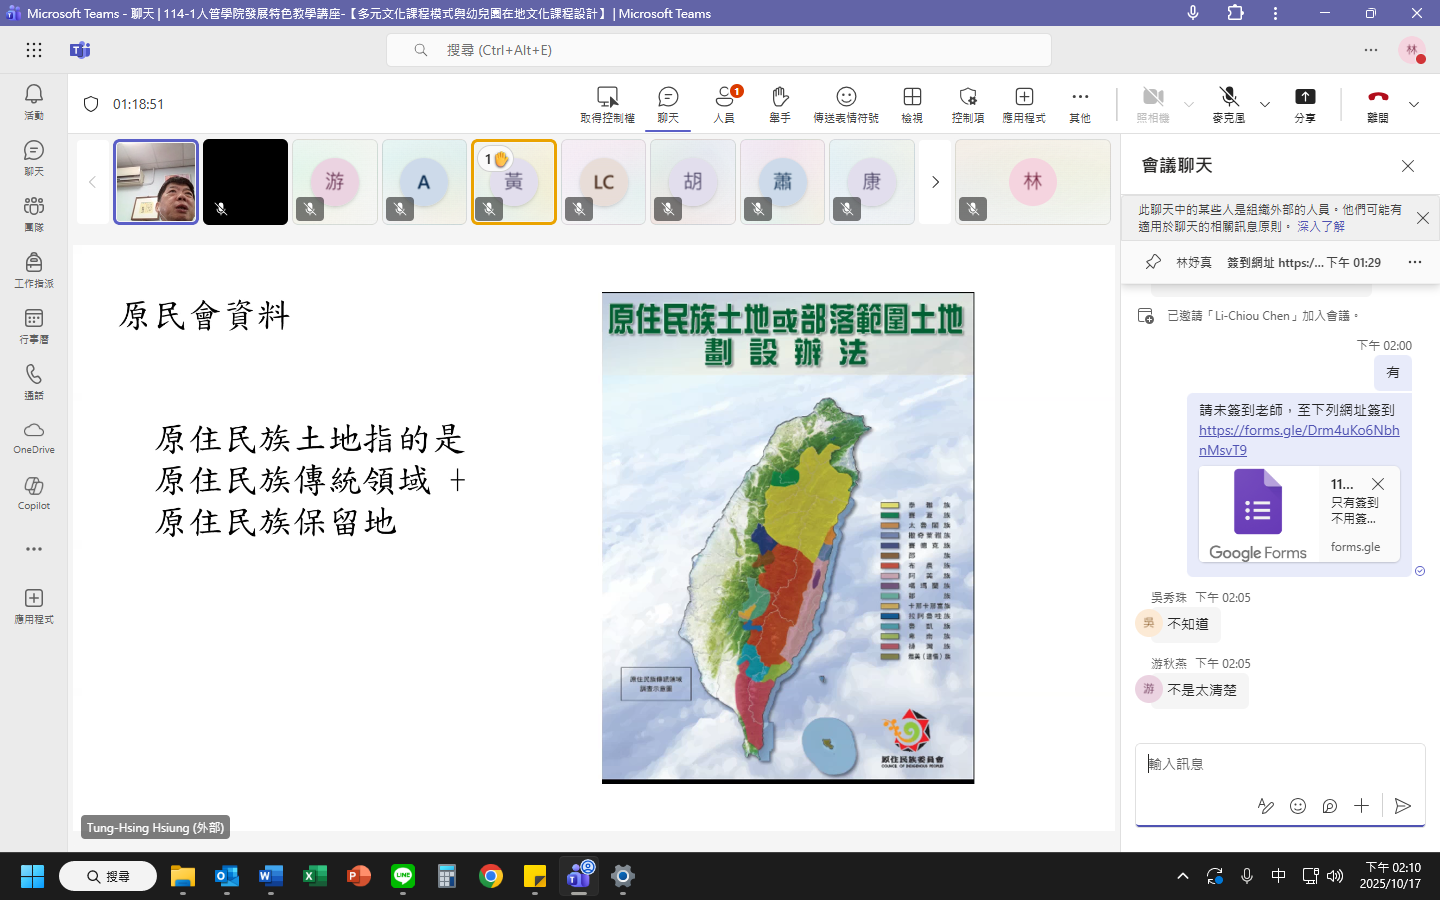Click the Take control icon
The width and height of the screenshot is (1440, 900).
[607, 103]
